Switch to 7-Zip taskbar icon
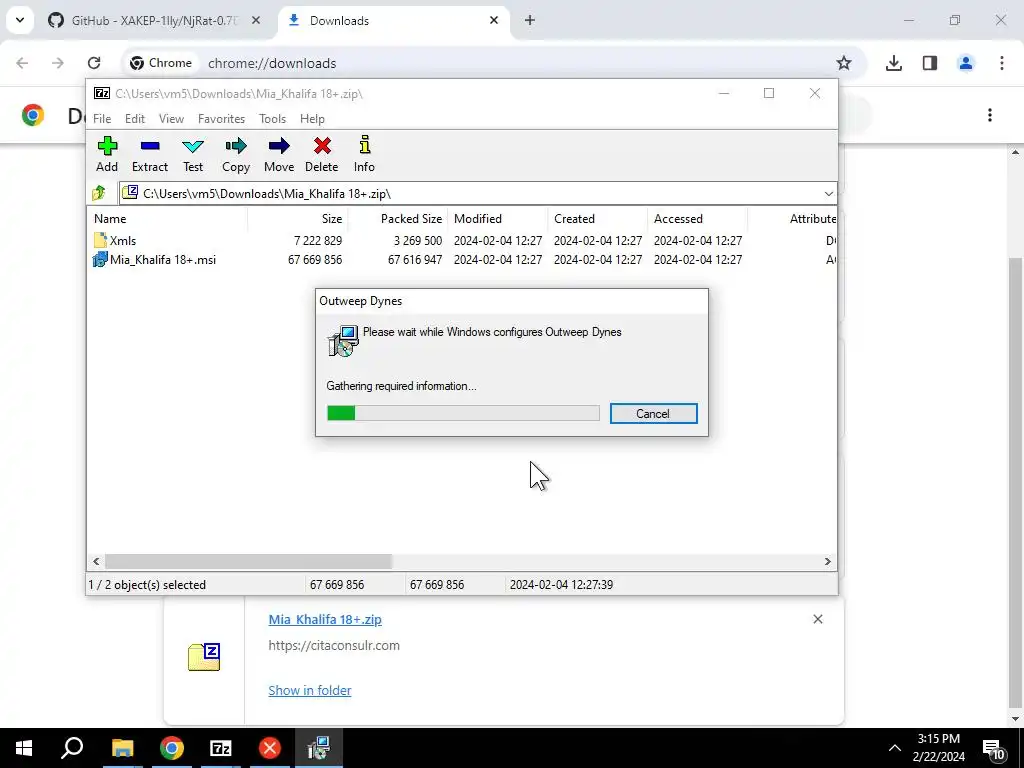This screenshot has height=768, width=1024. point(220,748)
